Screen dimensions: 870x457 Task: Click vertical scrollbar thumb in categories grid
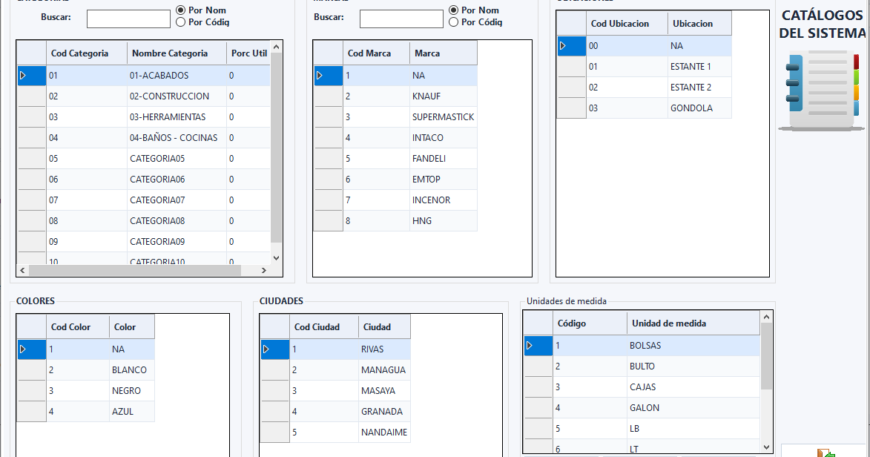(x=276, y=148)
